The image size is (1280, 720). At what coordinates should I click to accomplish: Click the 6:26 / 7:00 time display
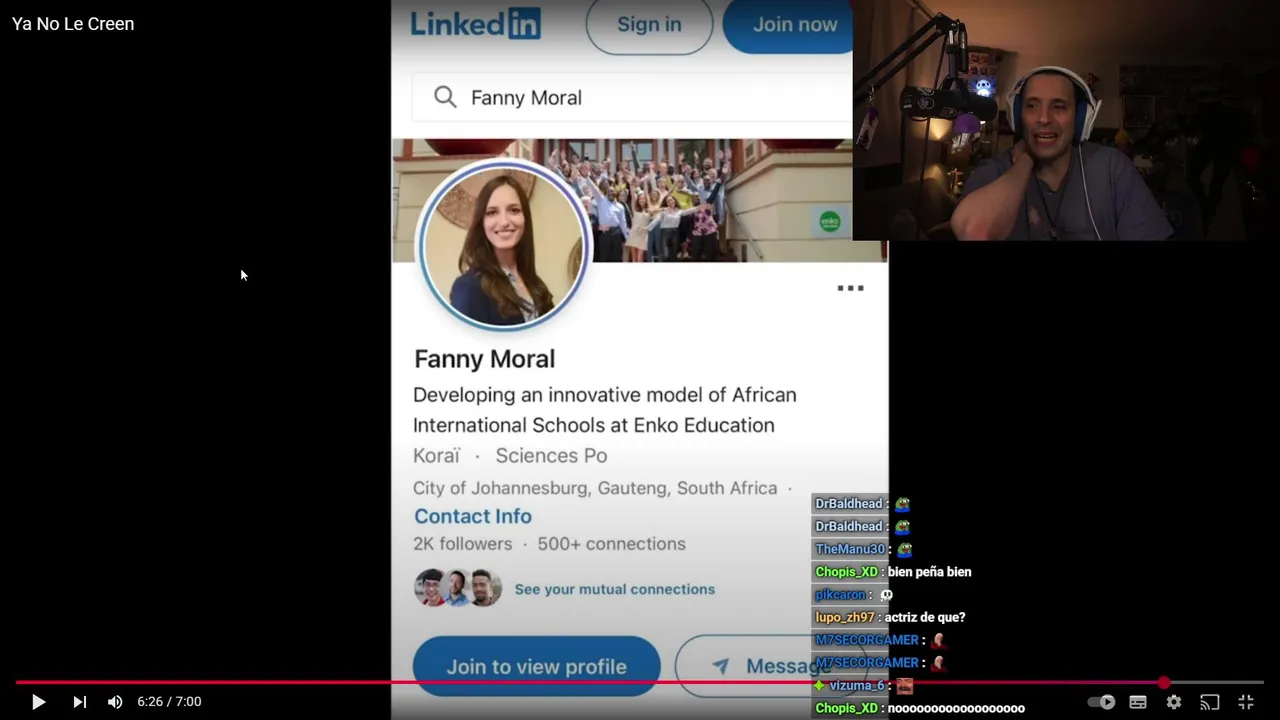click(169, 702)
